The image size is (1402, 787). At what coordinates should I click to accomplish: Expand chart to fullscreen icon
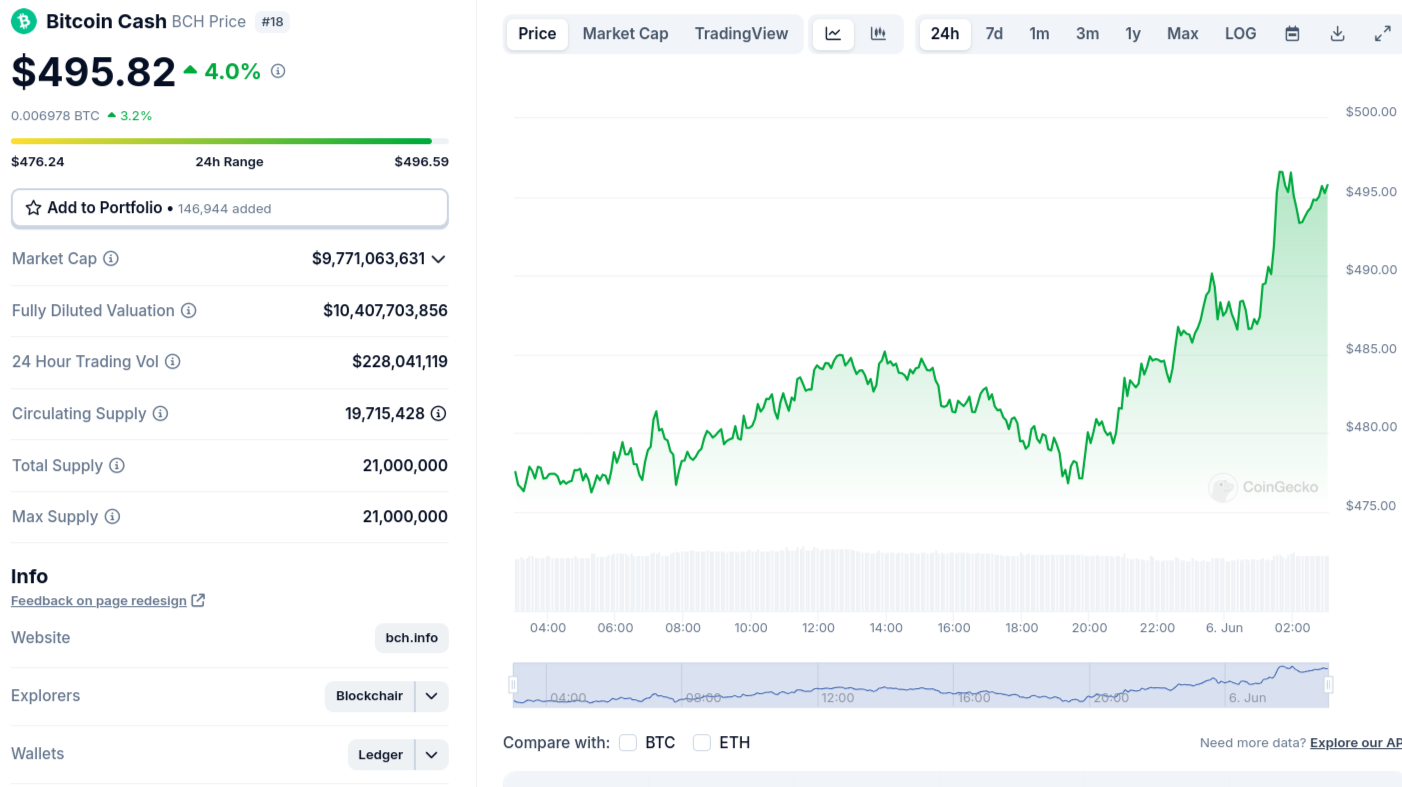[1382, 33]
